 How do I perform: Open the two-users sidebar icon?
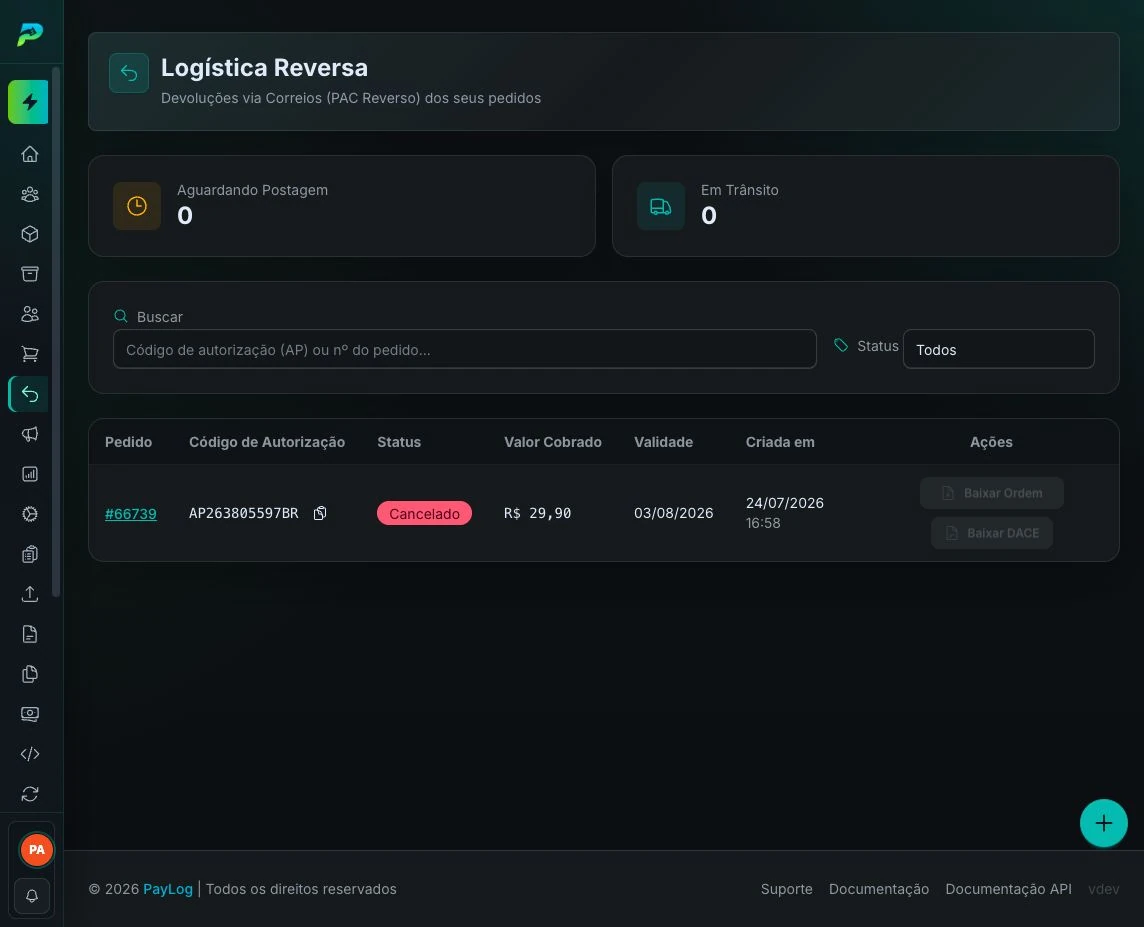tap(30, 314)
